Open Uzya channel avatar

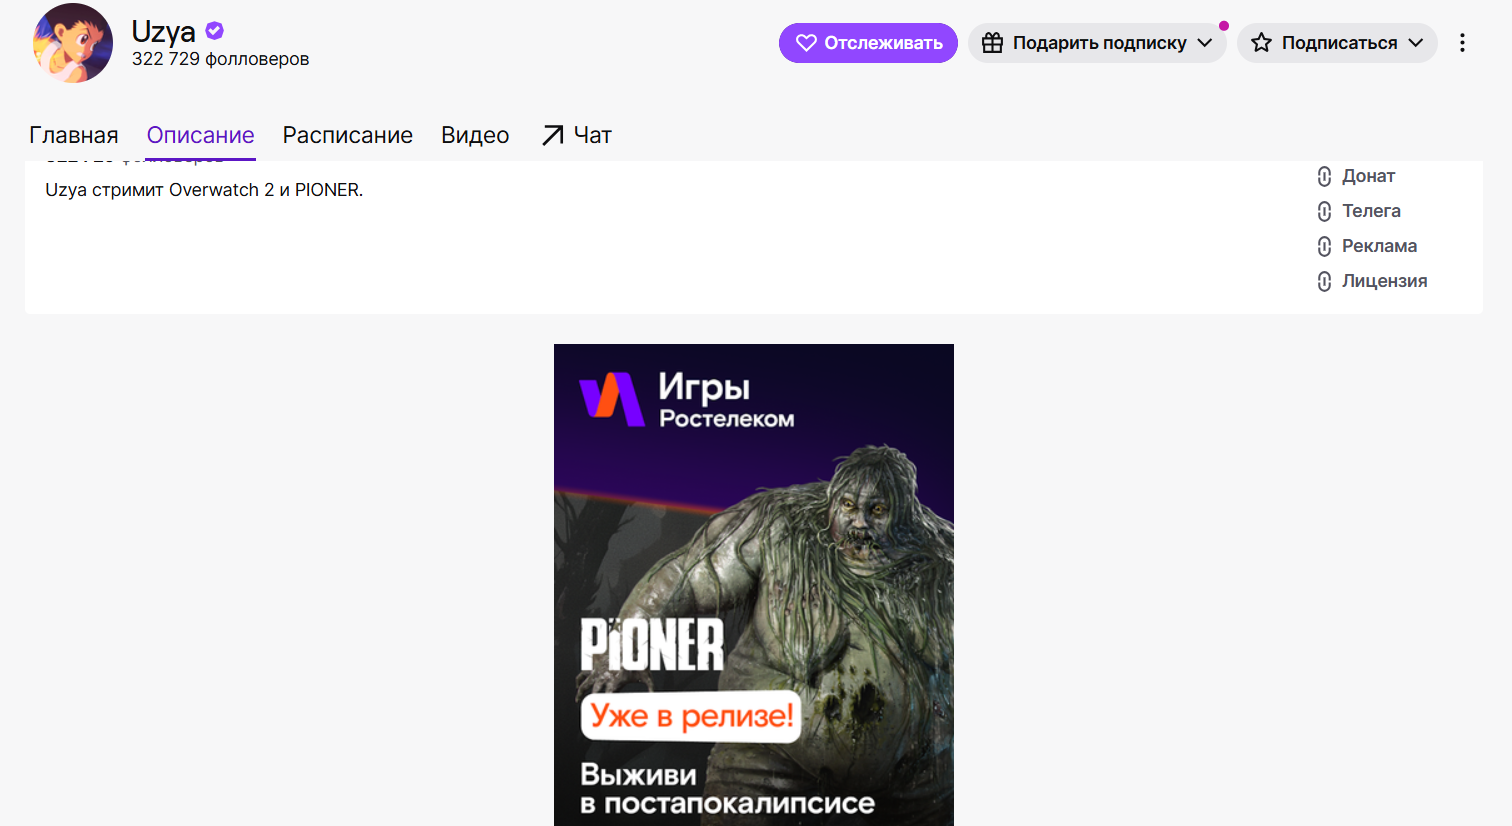click(x=73, y=43)
